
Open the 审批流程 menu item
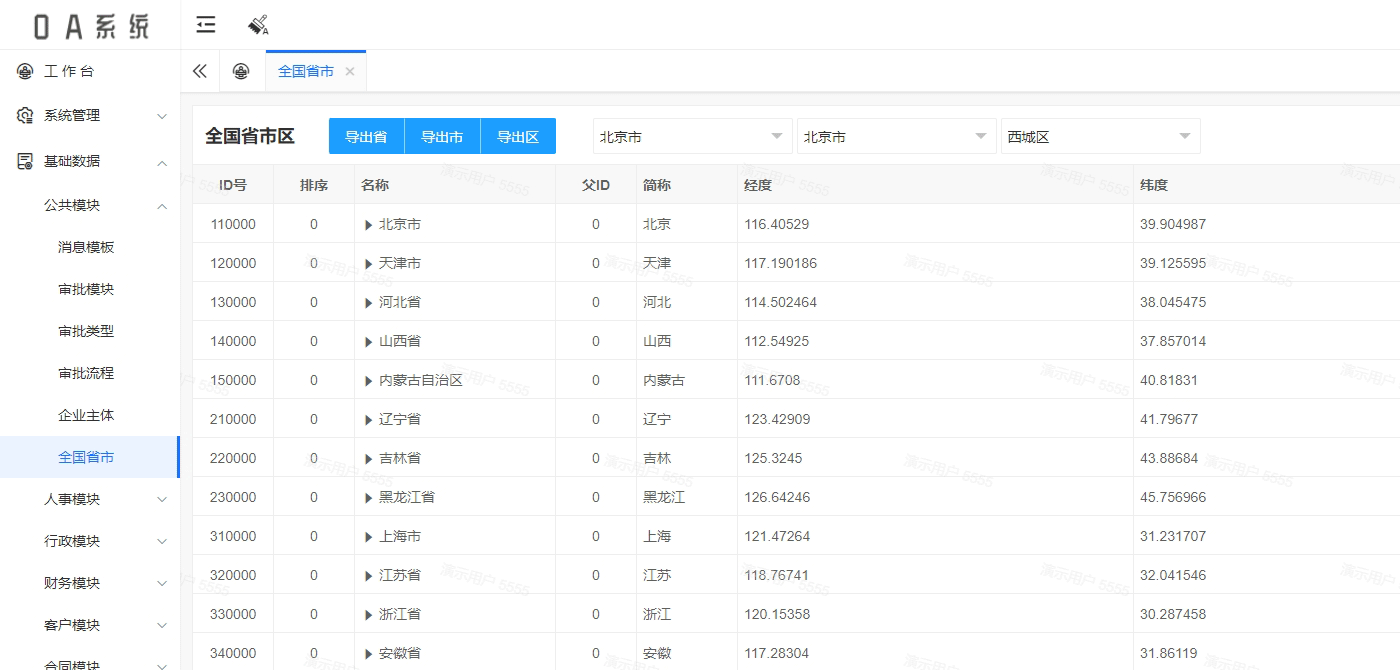coord(86,373)
